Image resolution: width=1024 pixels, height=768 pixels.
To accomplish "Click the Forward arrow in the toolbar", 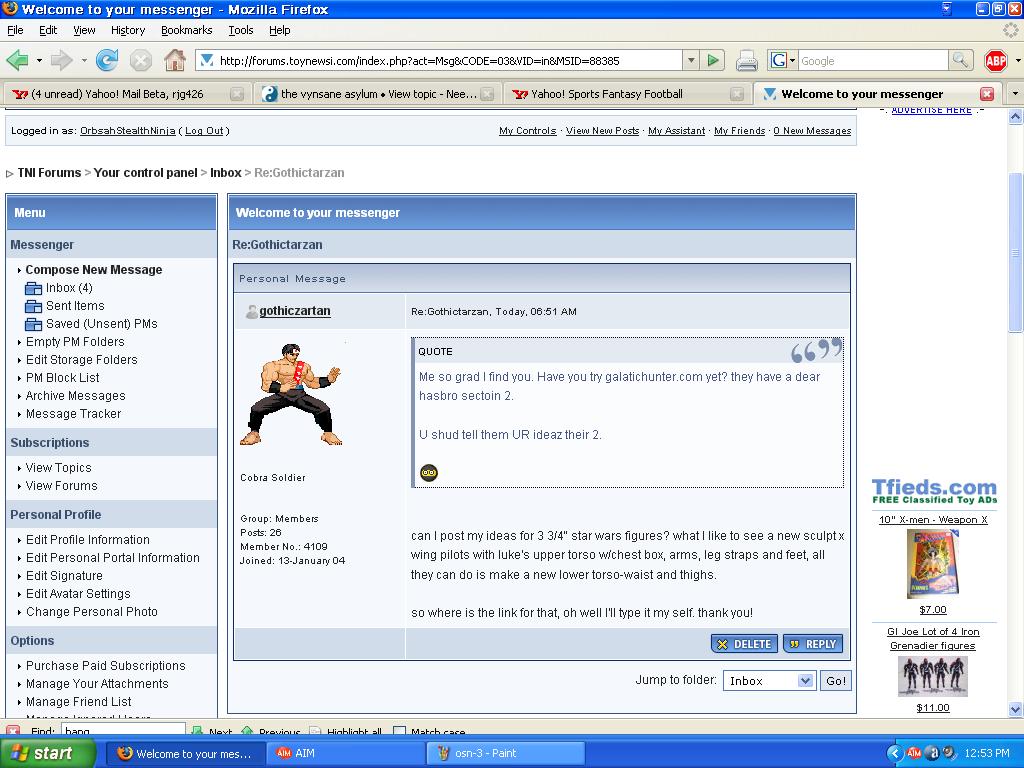I will pyautogui.click(x=61, y=61).
